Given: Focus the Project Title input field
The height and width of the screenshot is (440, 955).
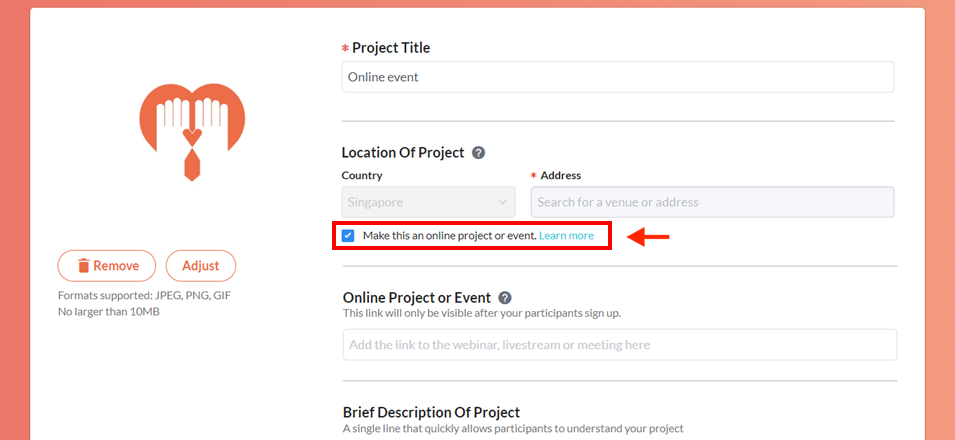Looking at the screenshot, I should click(618, 77).
